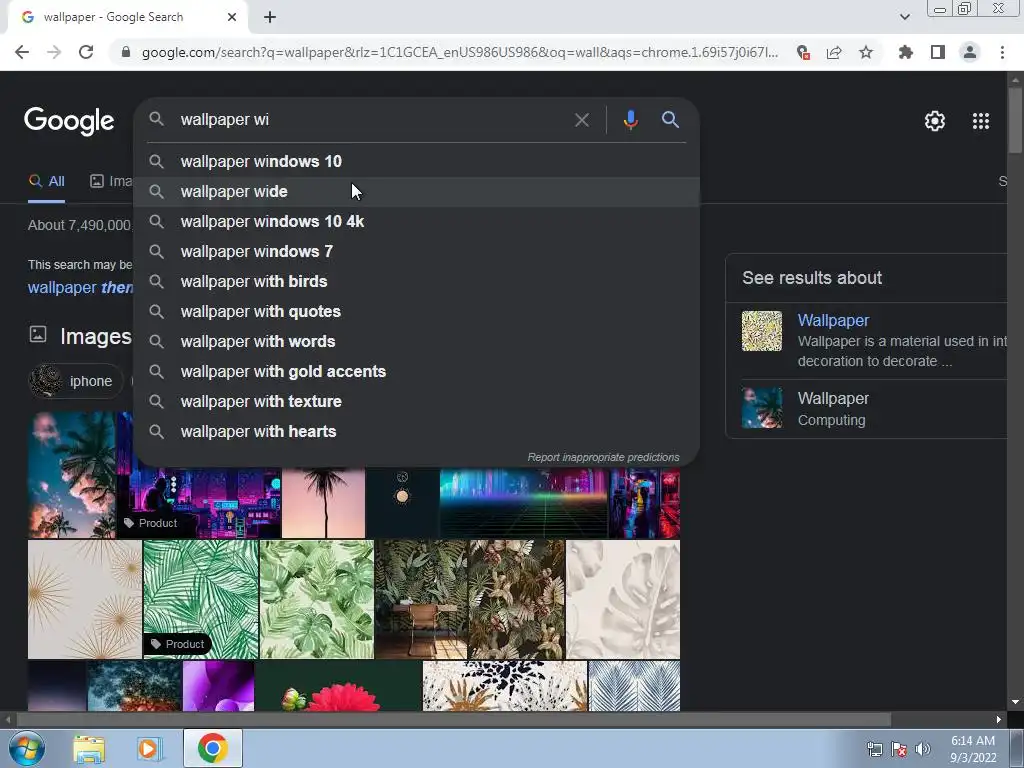The image size is (1024, 768).
Task: Choose suggestion wallpaper windows 7
Action: coord(417,251)
